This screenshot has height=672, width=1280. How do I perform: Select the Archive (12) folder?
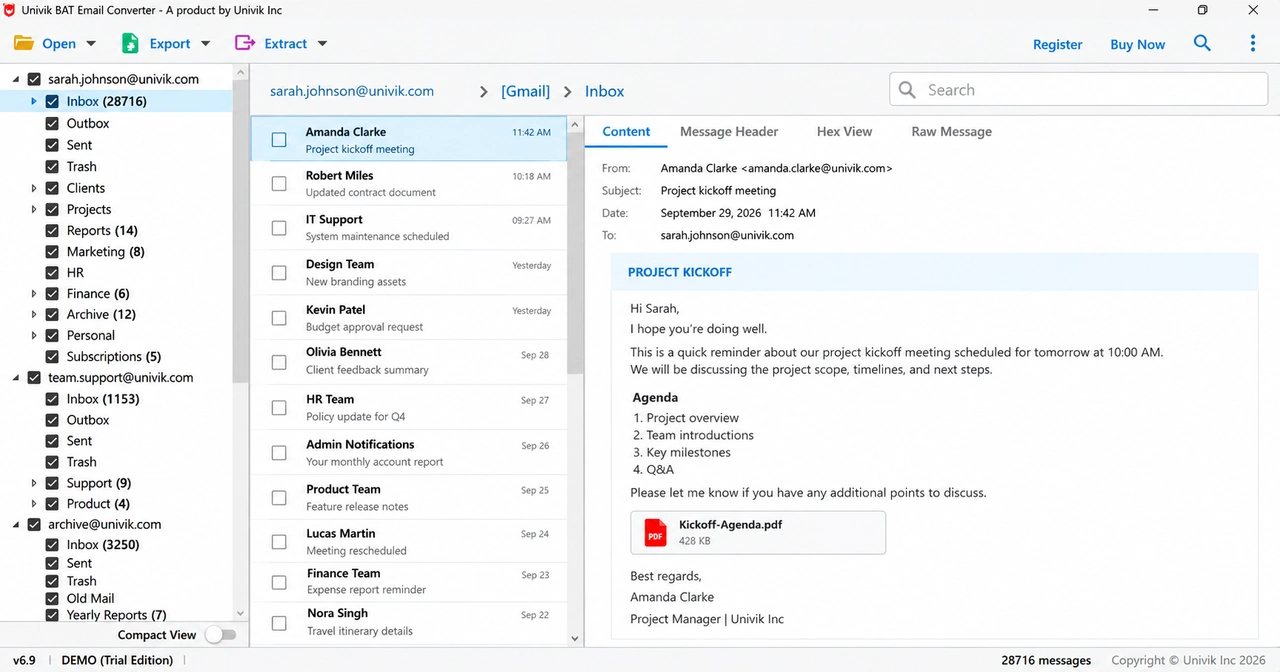[x=101, y=314]
